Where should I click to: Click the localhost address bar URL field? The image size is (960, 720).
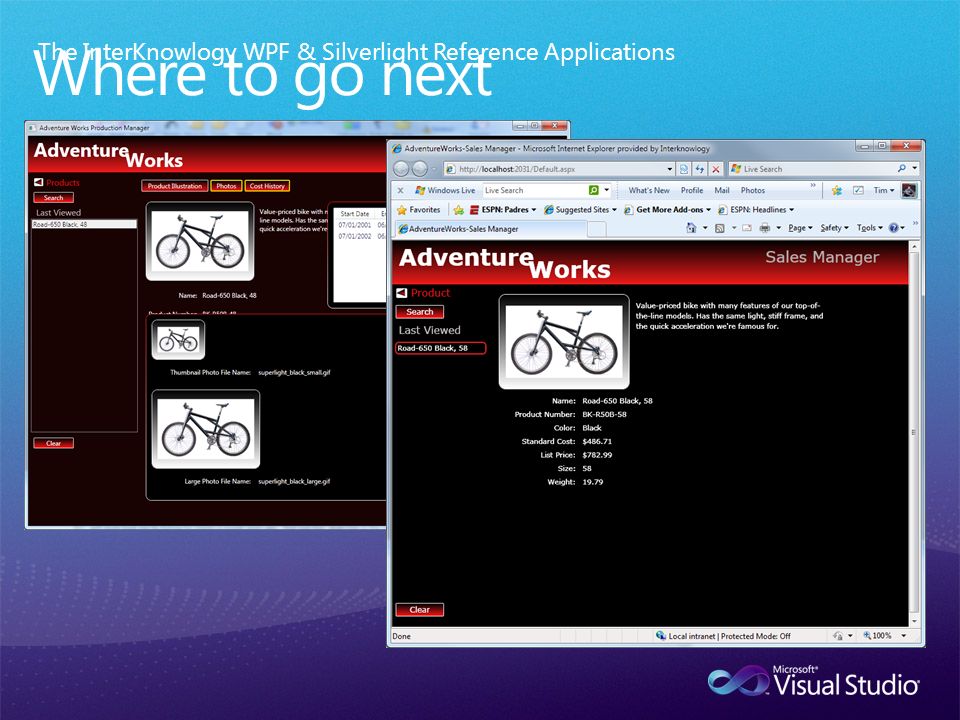point(553,169)
